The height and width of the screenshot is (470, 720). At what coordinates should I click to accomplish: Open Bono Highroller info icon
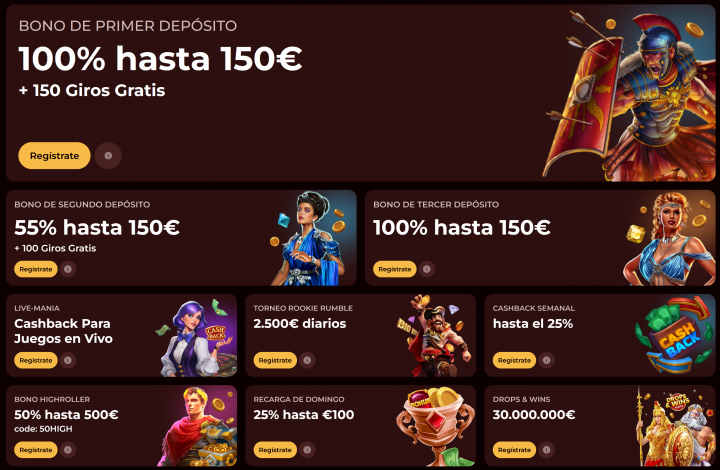tap(68, 450)
